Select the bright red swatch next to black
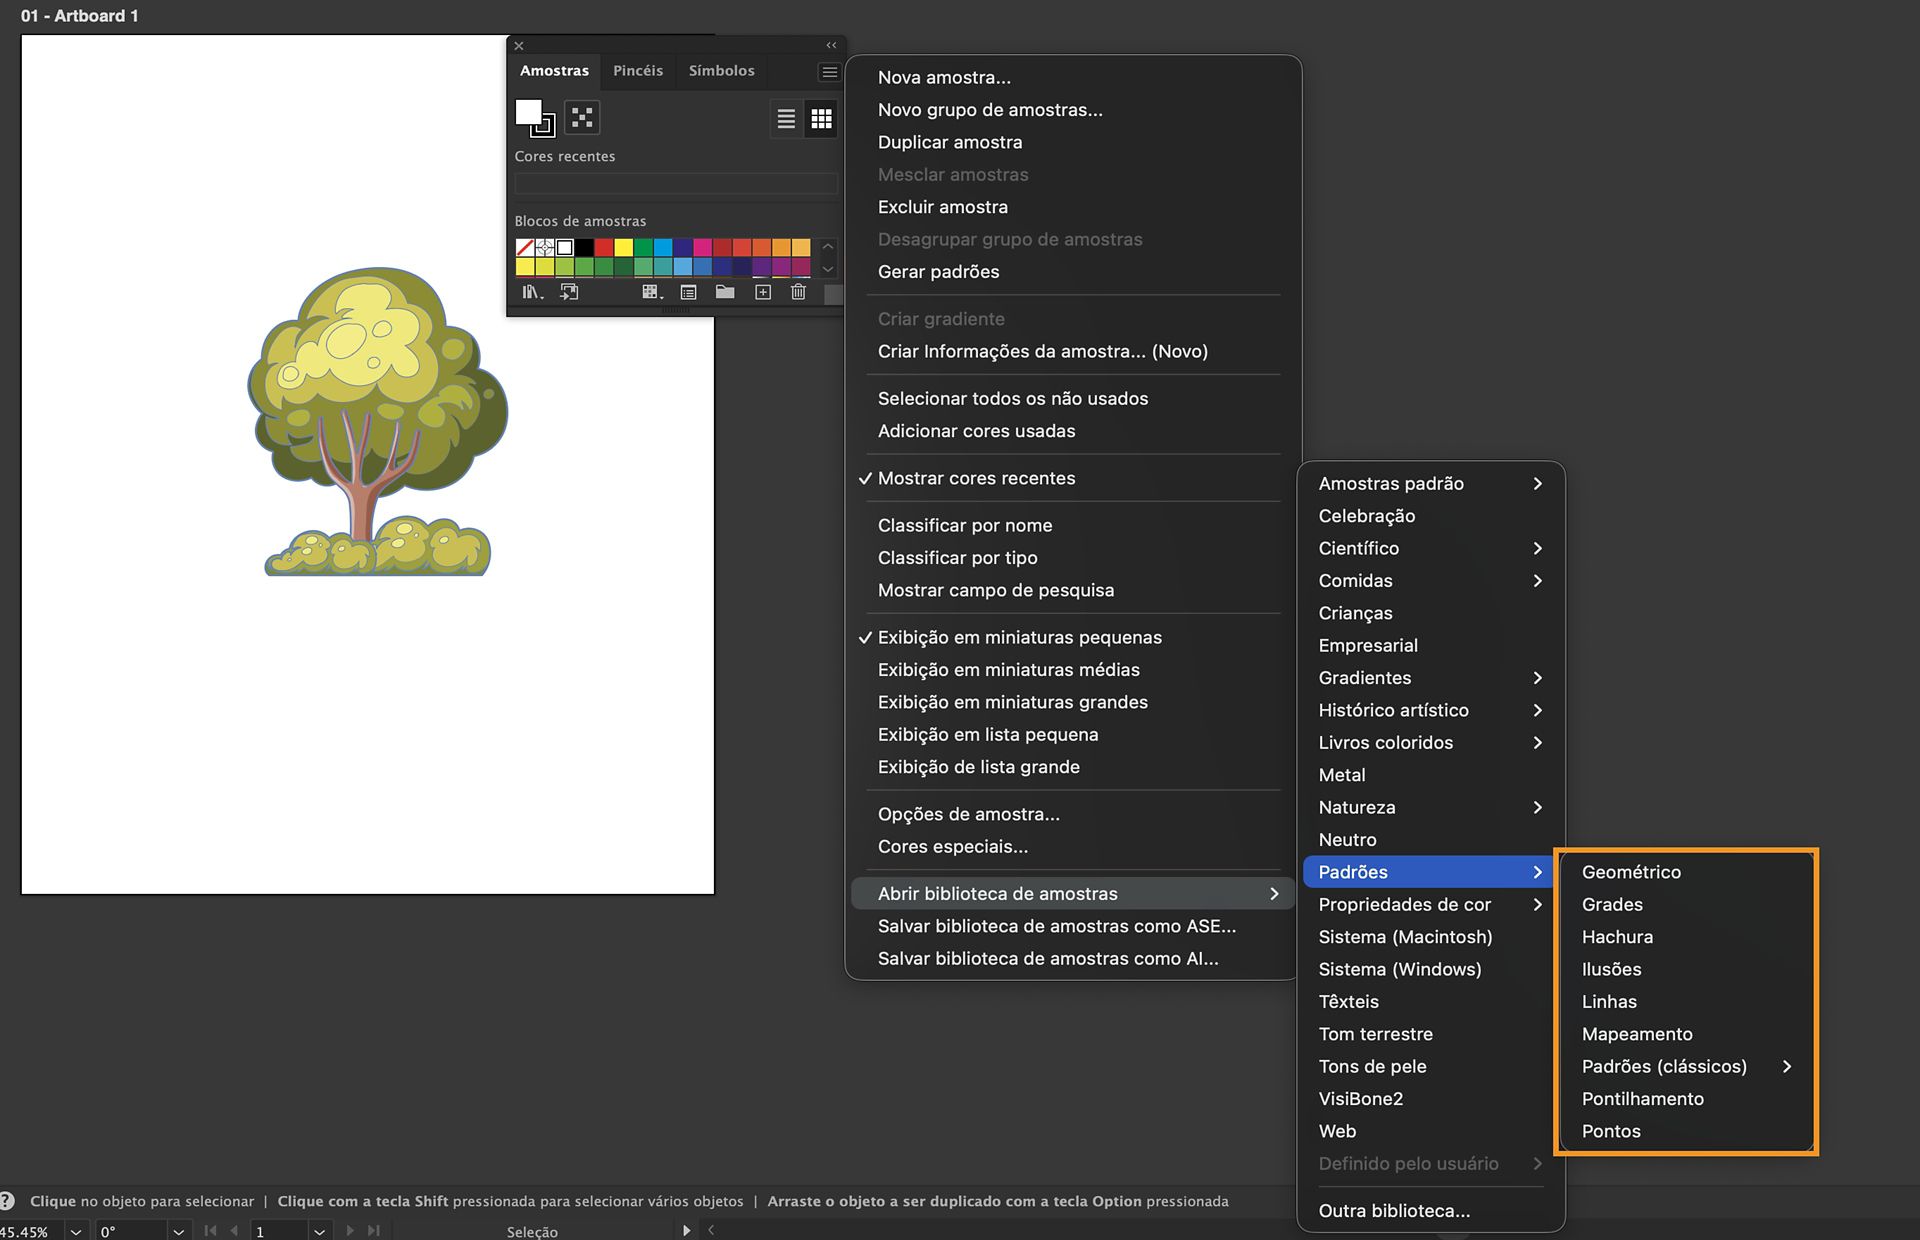Image resolution: width=1920 pixels, height=1240 pixels. coord(604,248)
